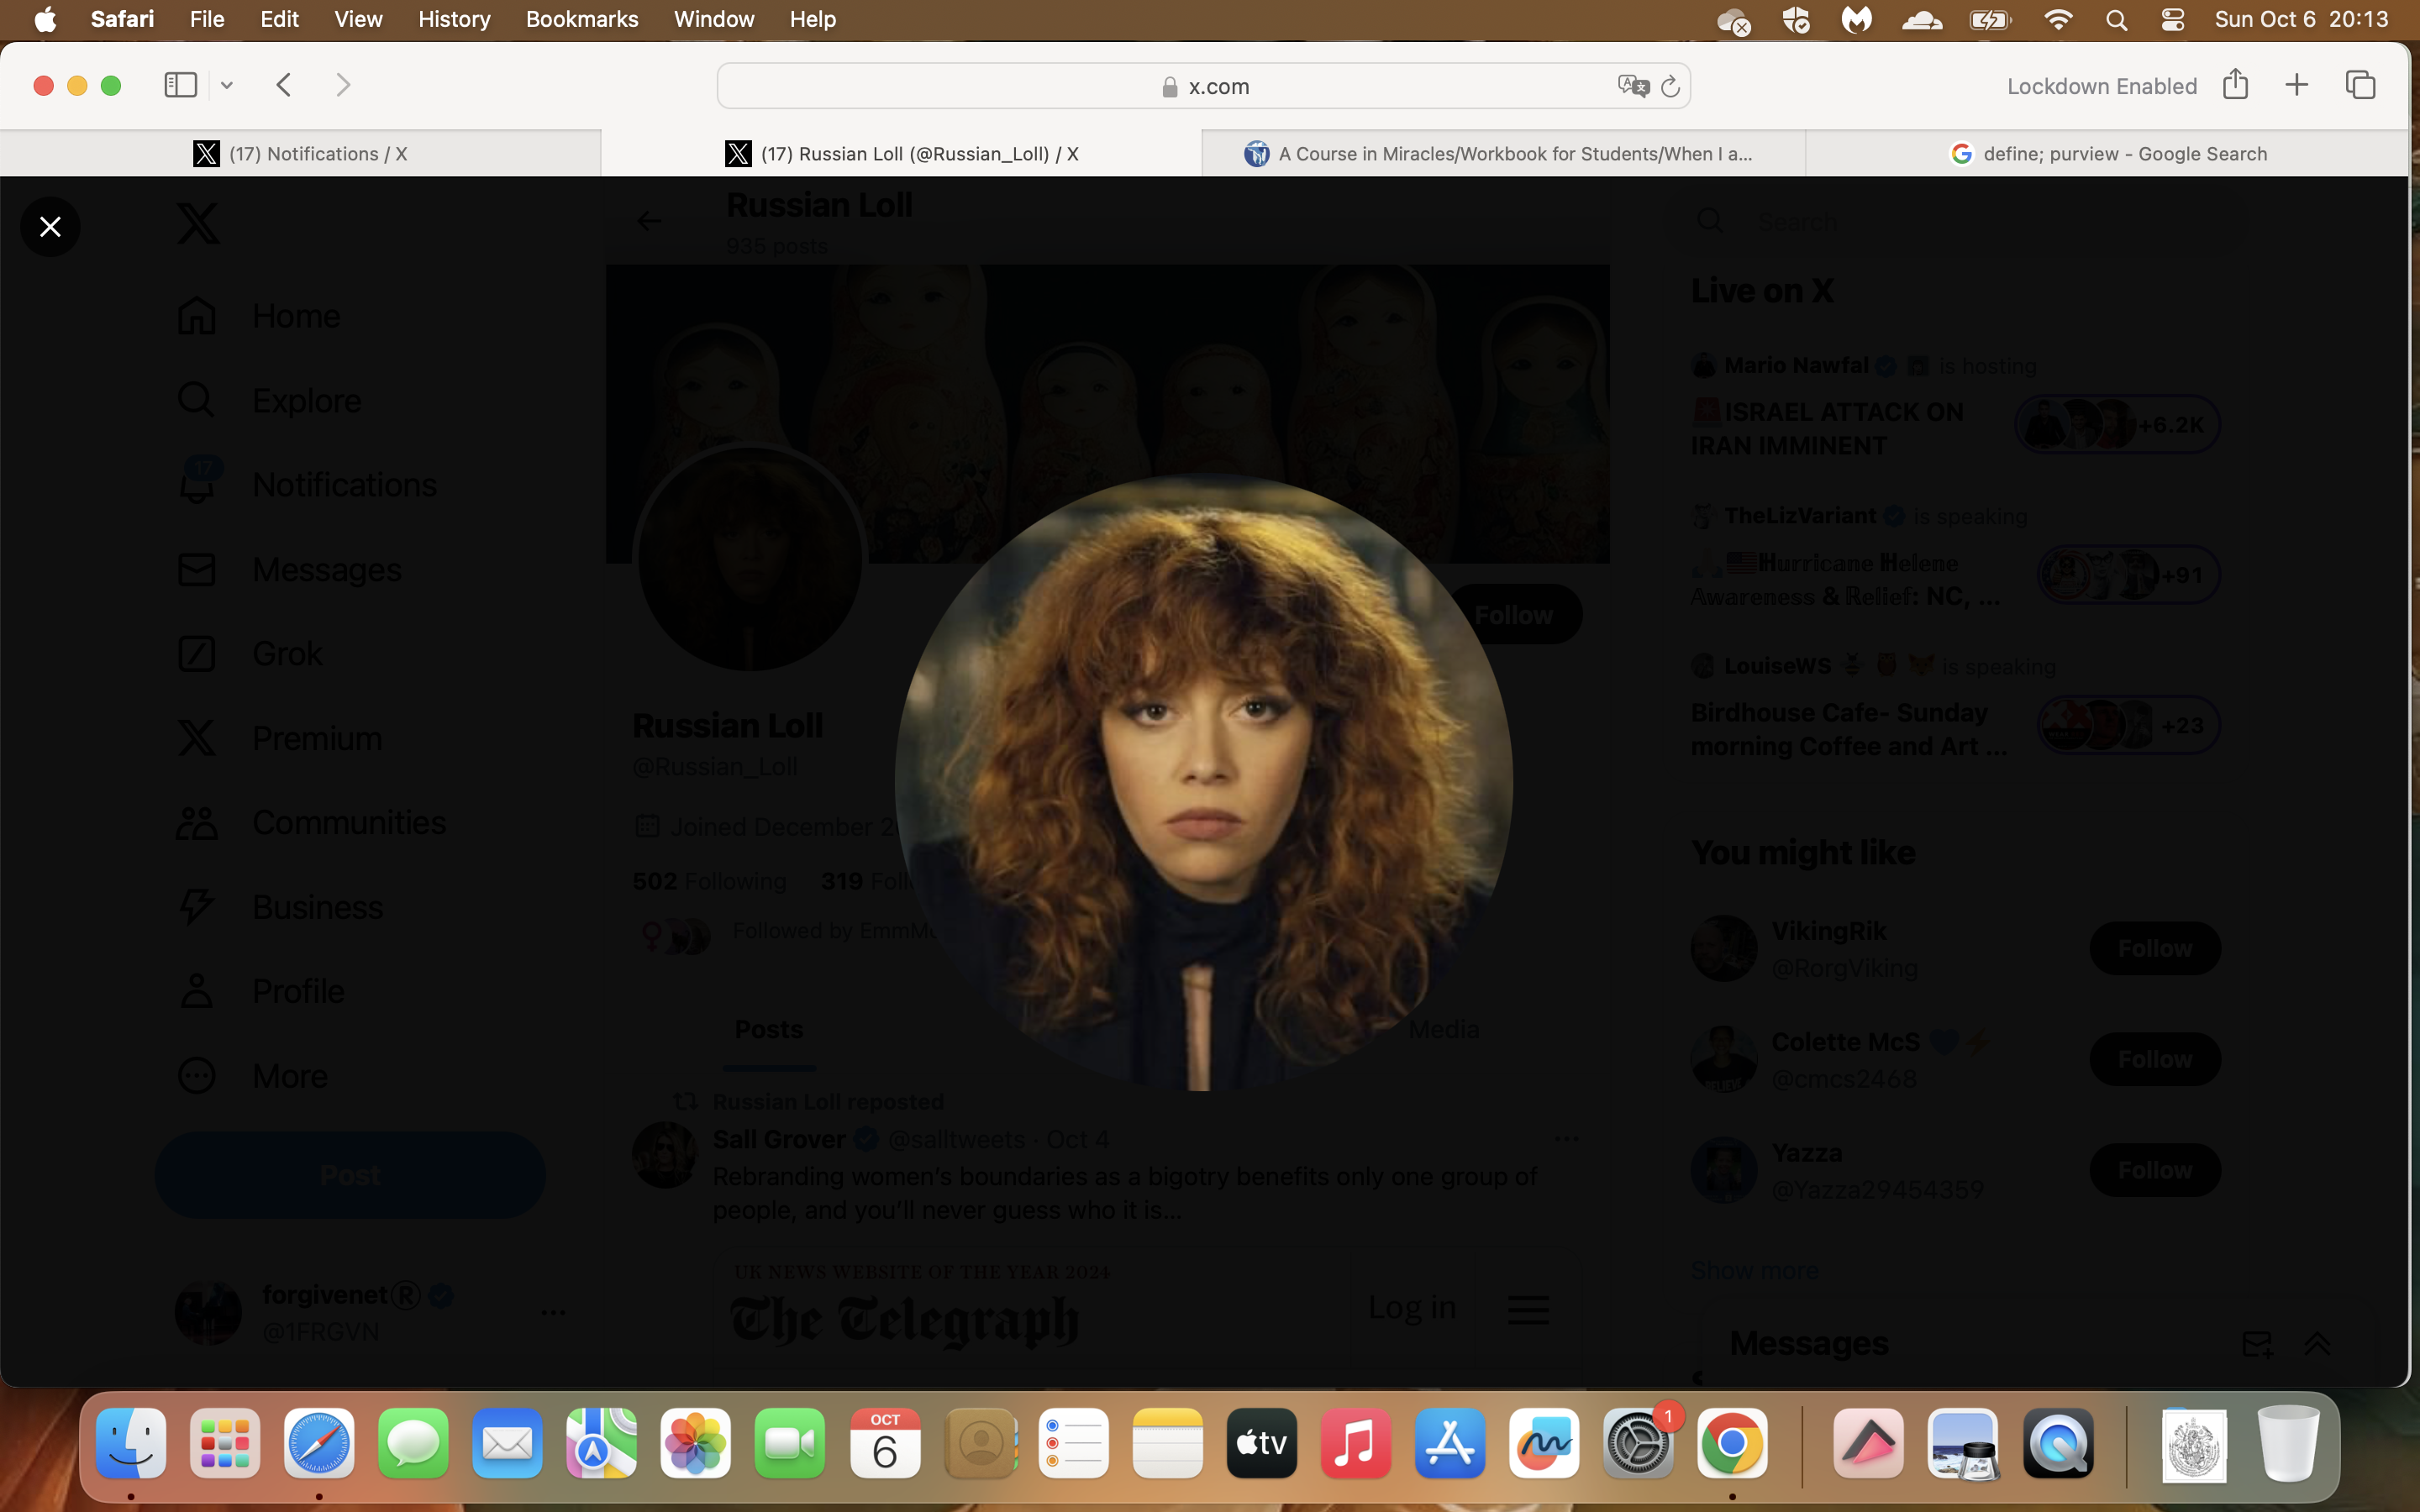Open Google Chrome from the Dock
The image size is (2420, 1512).
point(1732,1443)
